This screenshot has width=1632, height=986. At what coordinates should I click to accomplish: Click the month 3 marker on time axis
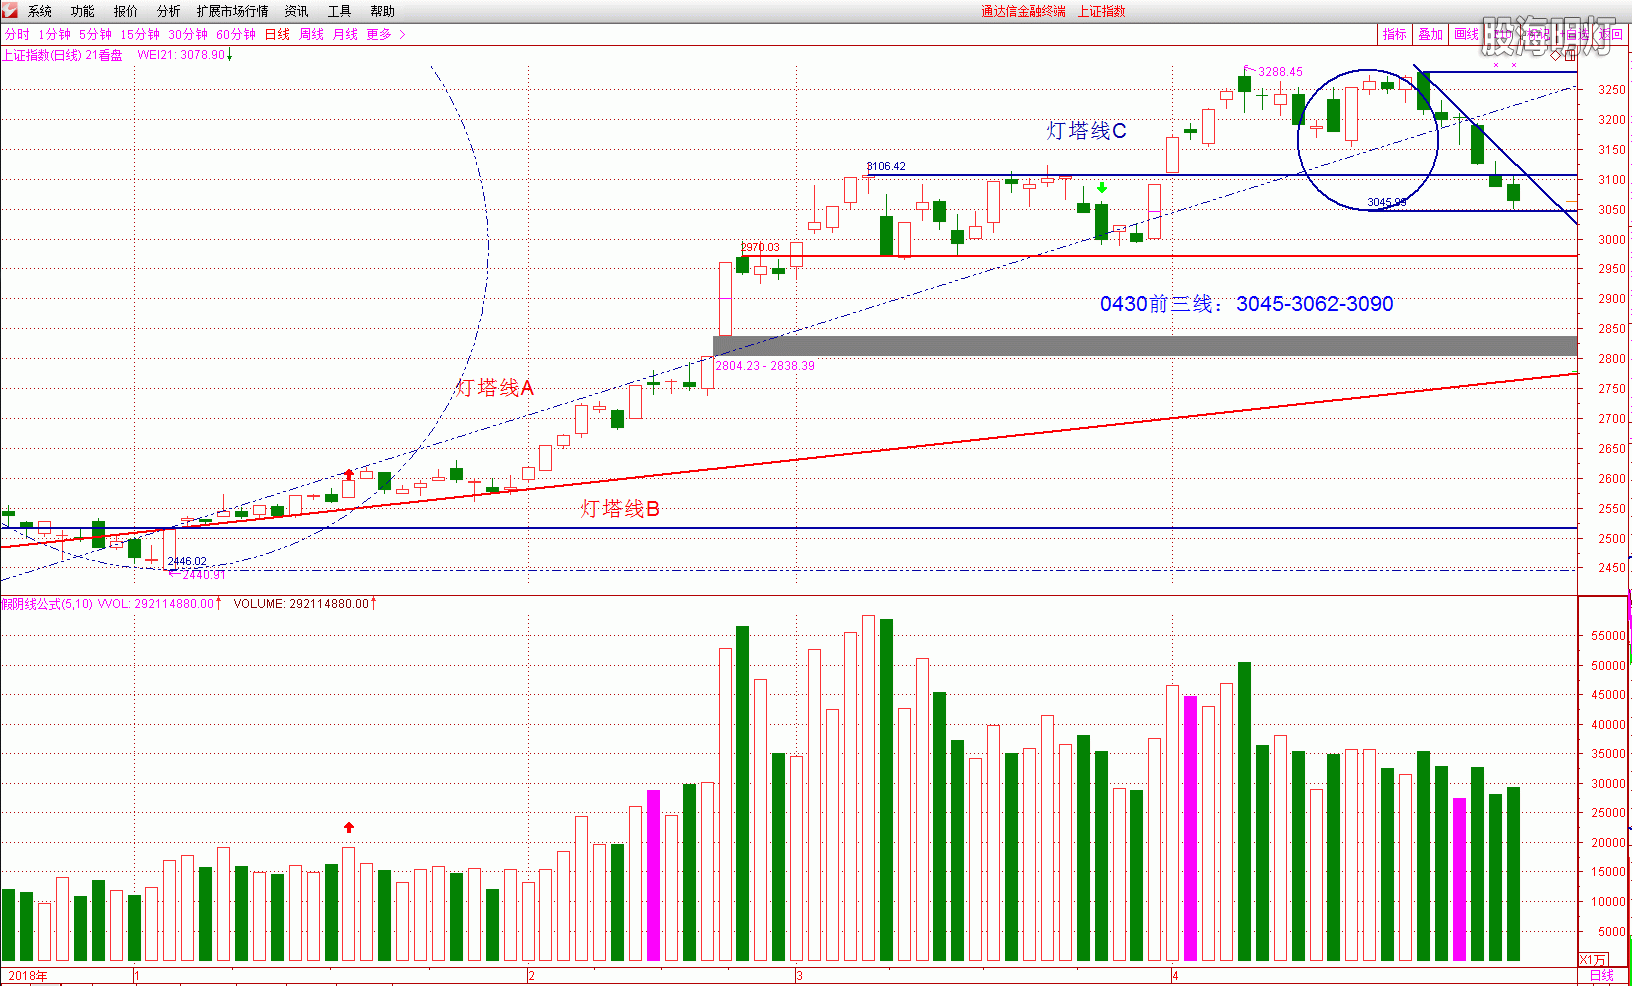click(799, 975)
